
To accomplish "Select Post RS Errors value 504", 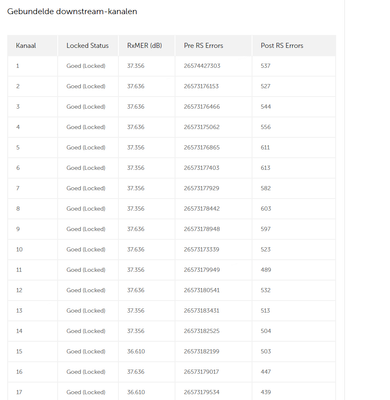I will pos(266,331).
